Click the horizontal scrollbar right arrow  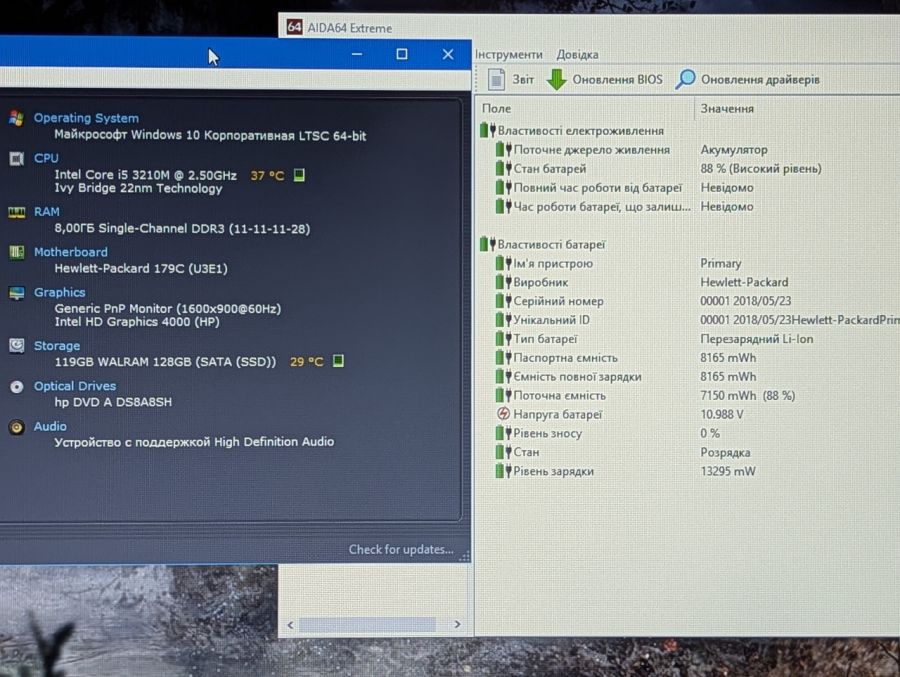457,624
